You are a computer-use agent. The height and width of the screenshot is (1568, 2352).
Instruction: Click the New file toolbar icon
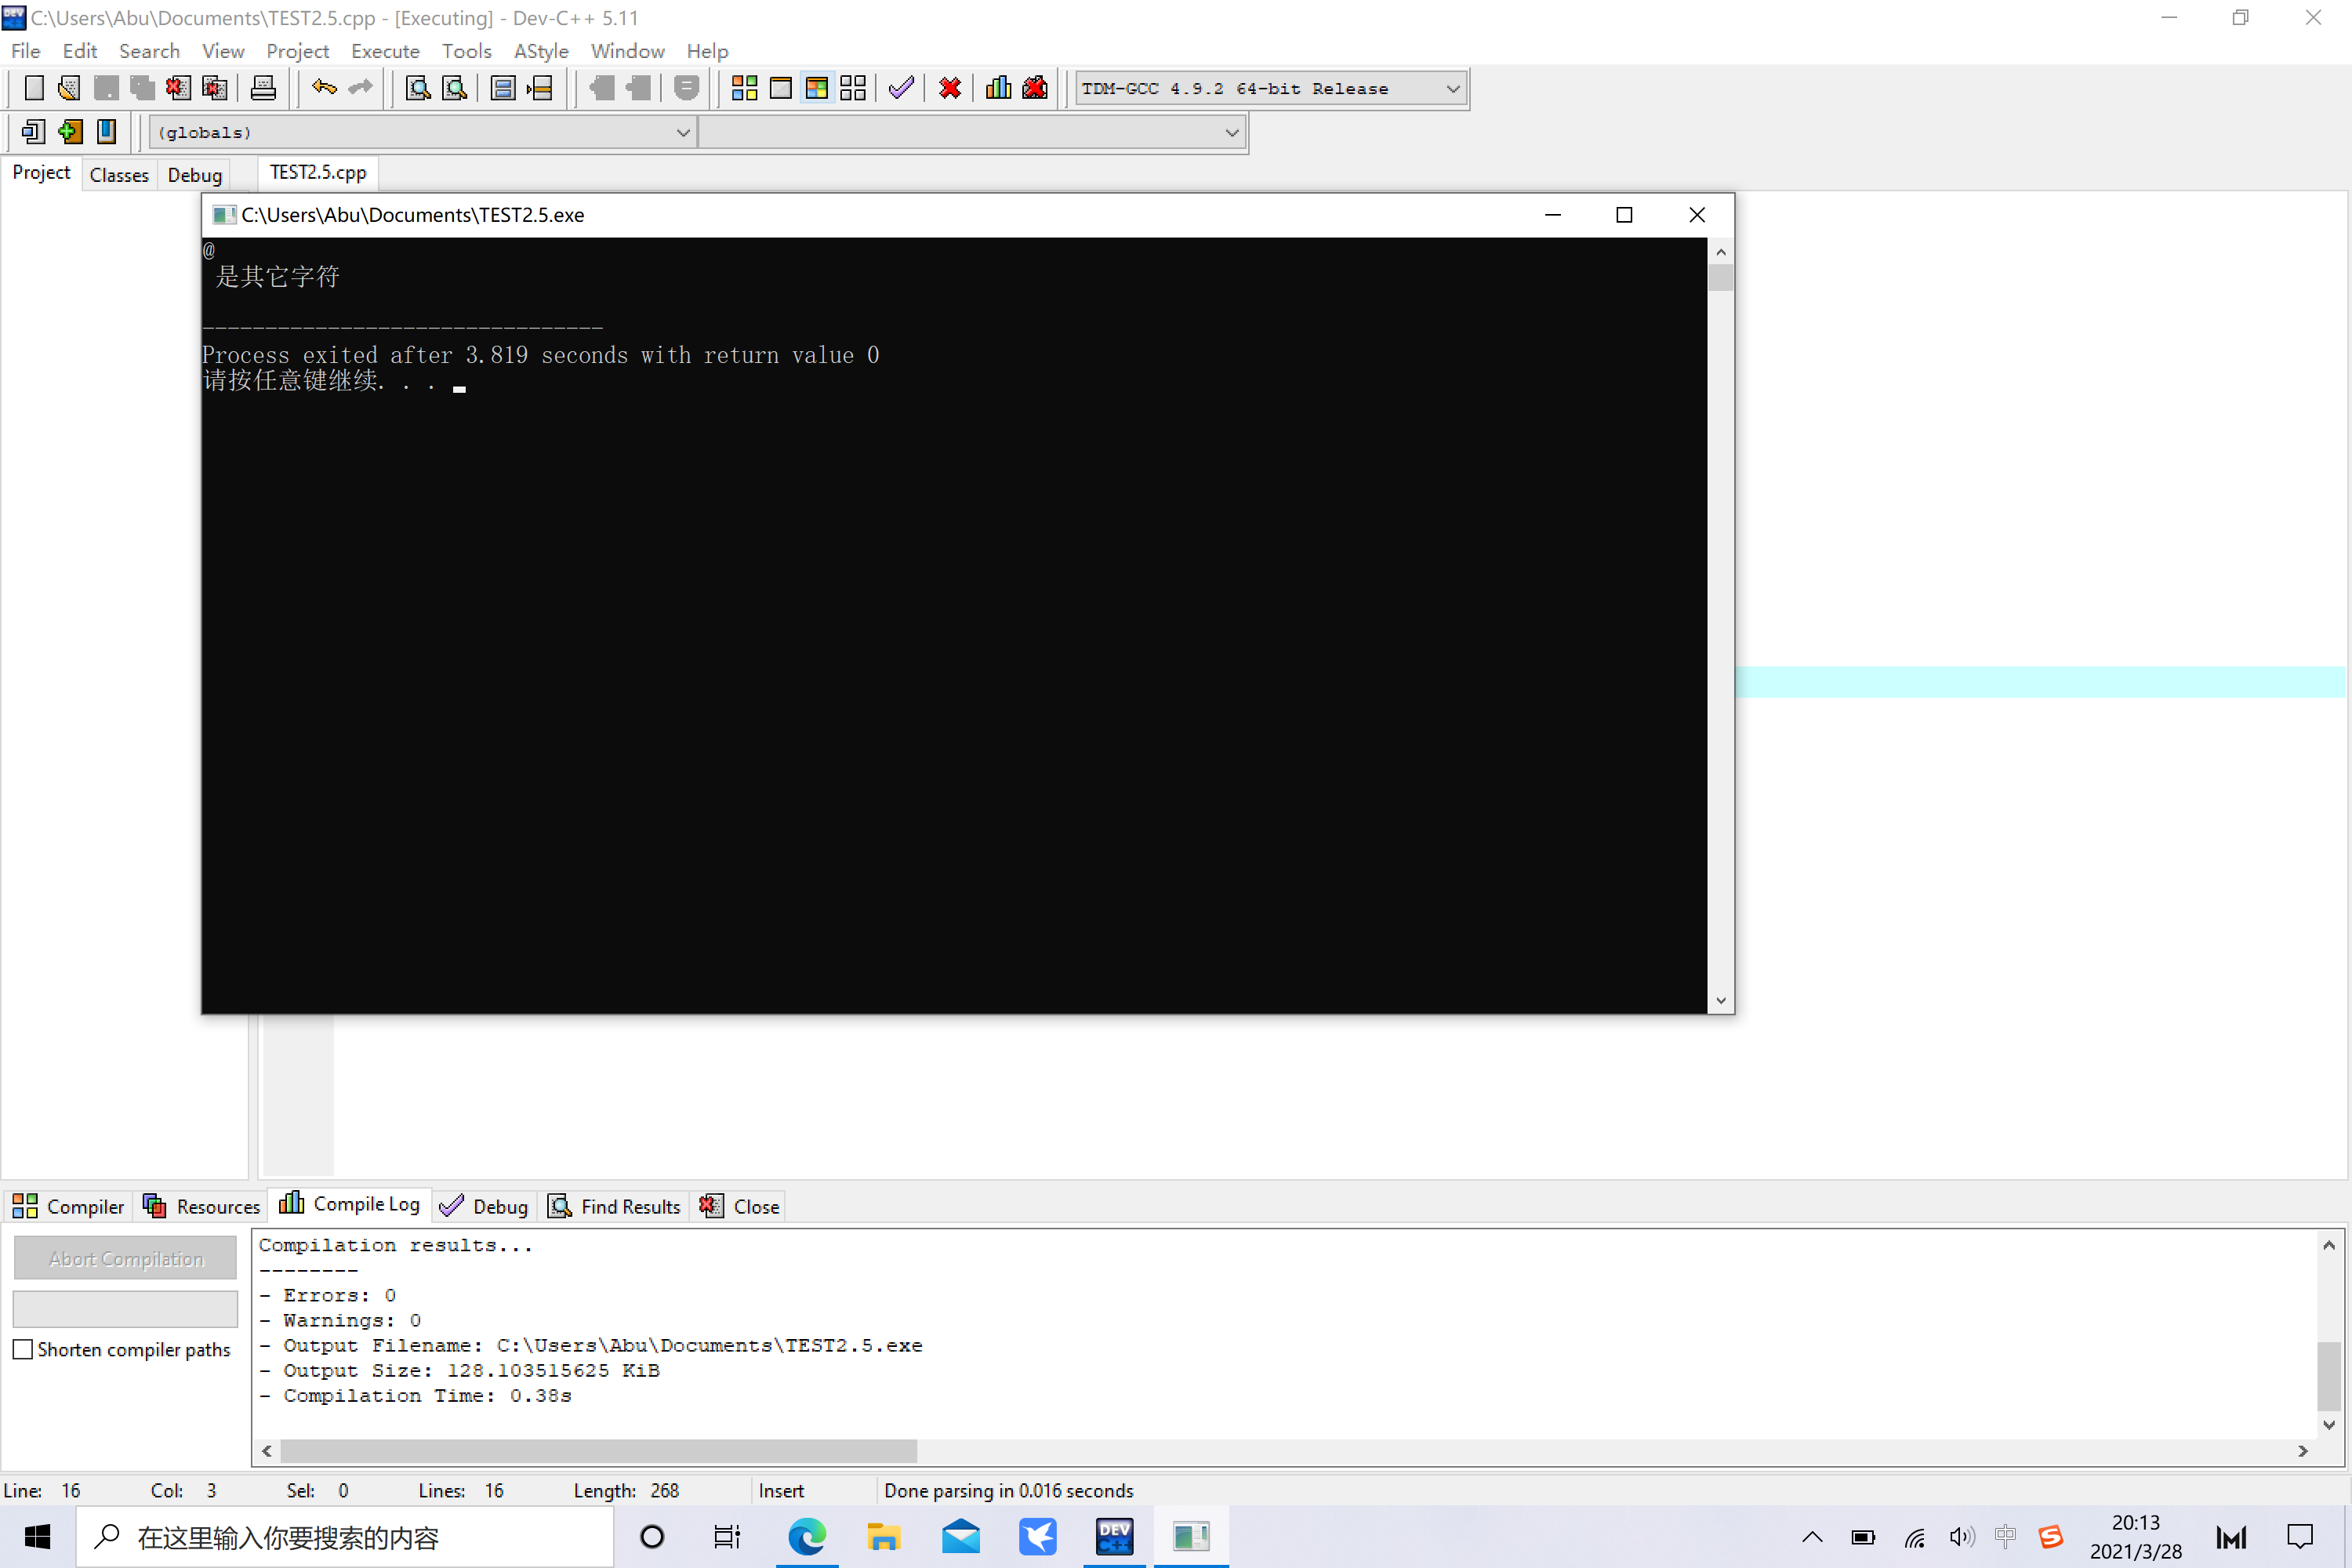click(33, 88)
